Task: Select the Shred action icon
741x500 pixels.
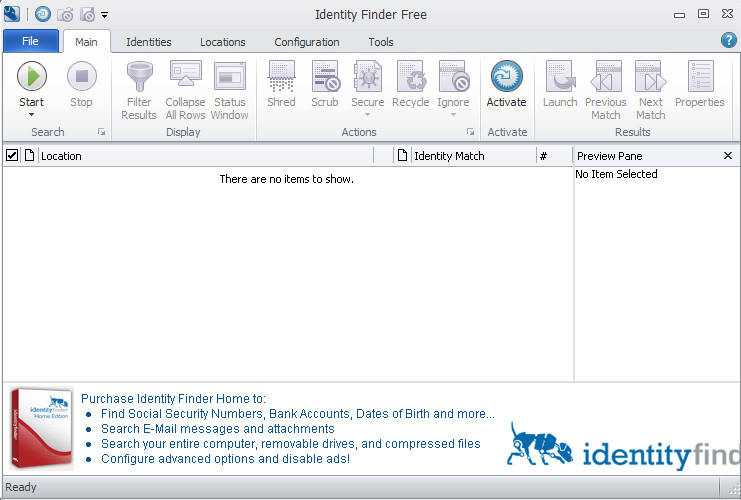Action: (x=281, y=76)
